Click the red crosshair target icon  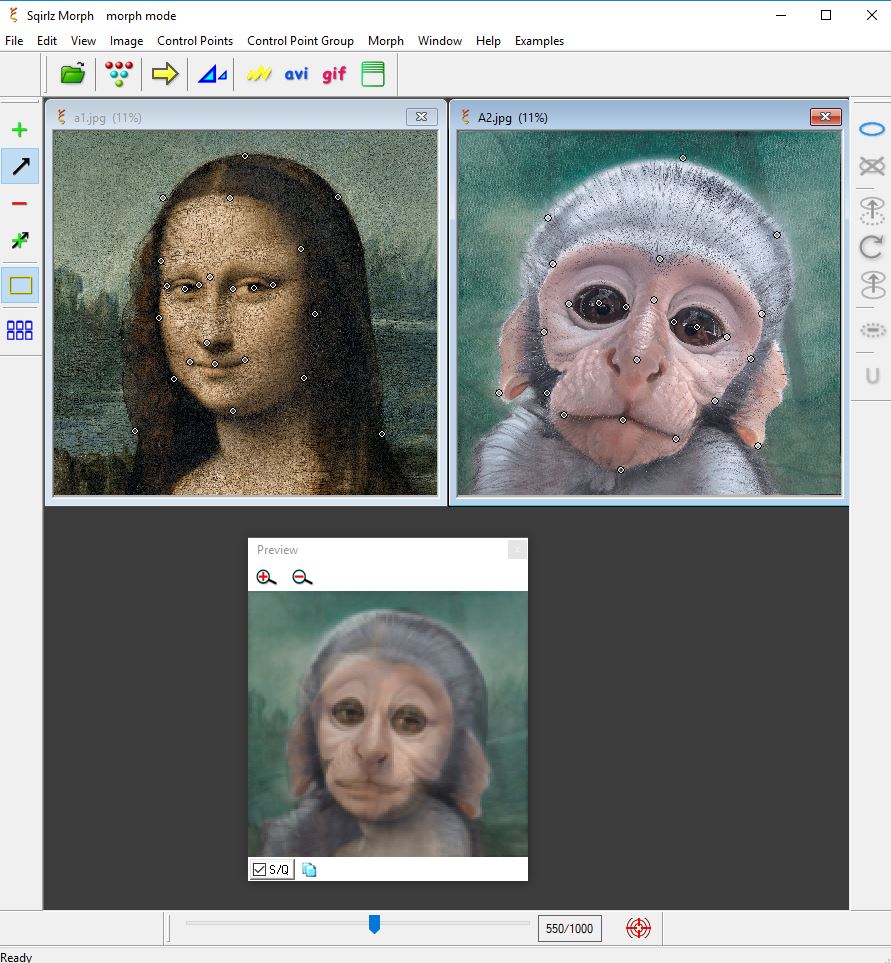click(638, 928)
